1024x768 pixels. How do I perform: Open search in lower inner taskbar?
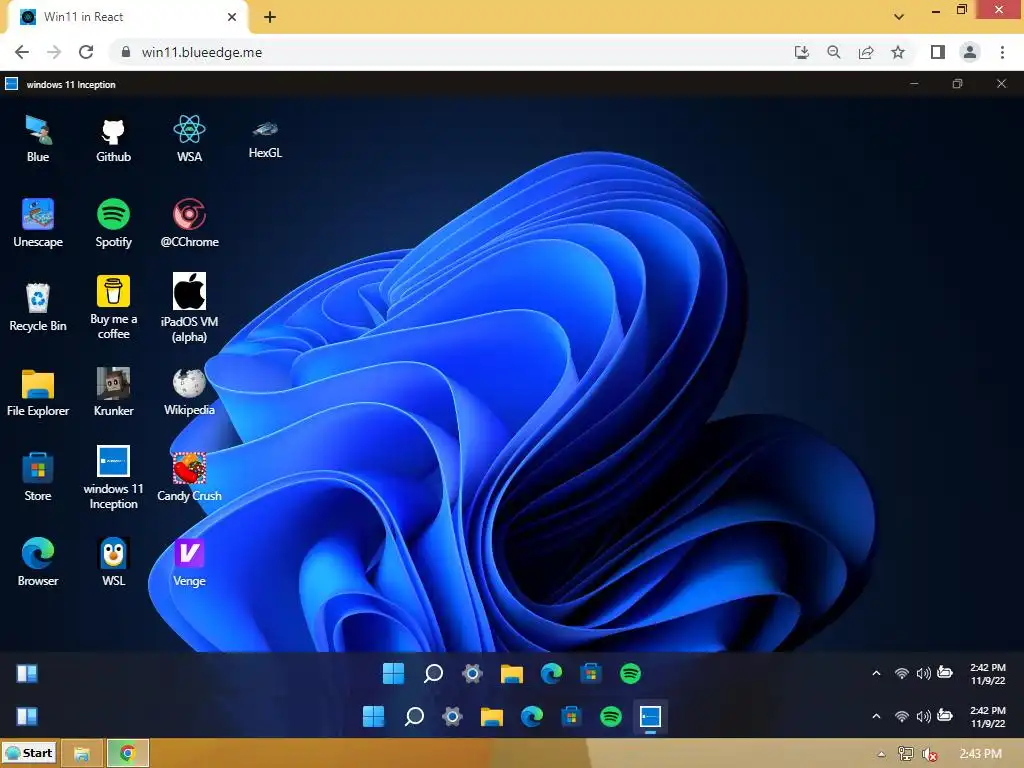413,716
